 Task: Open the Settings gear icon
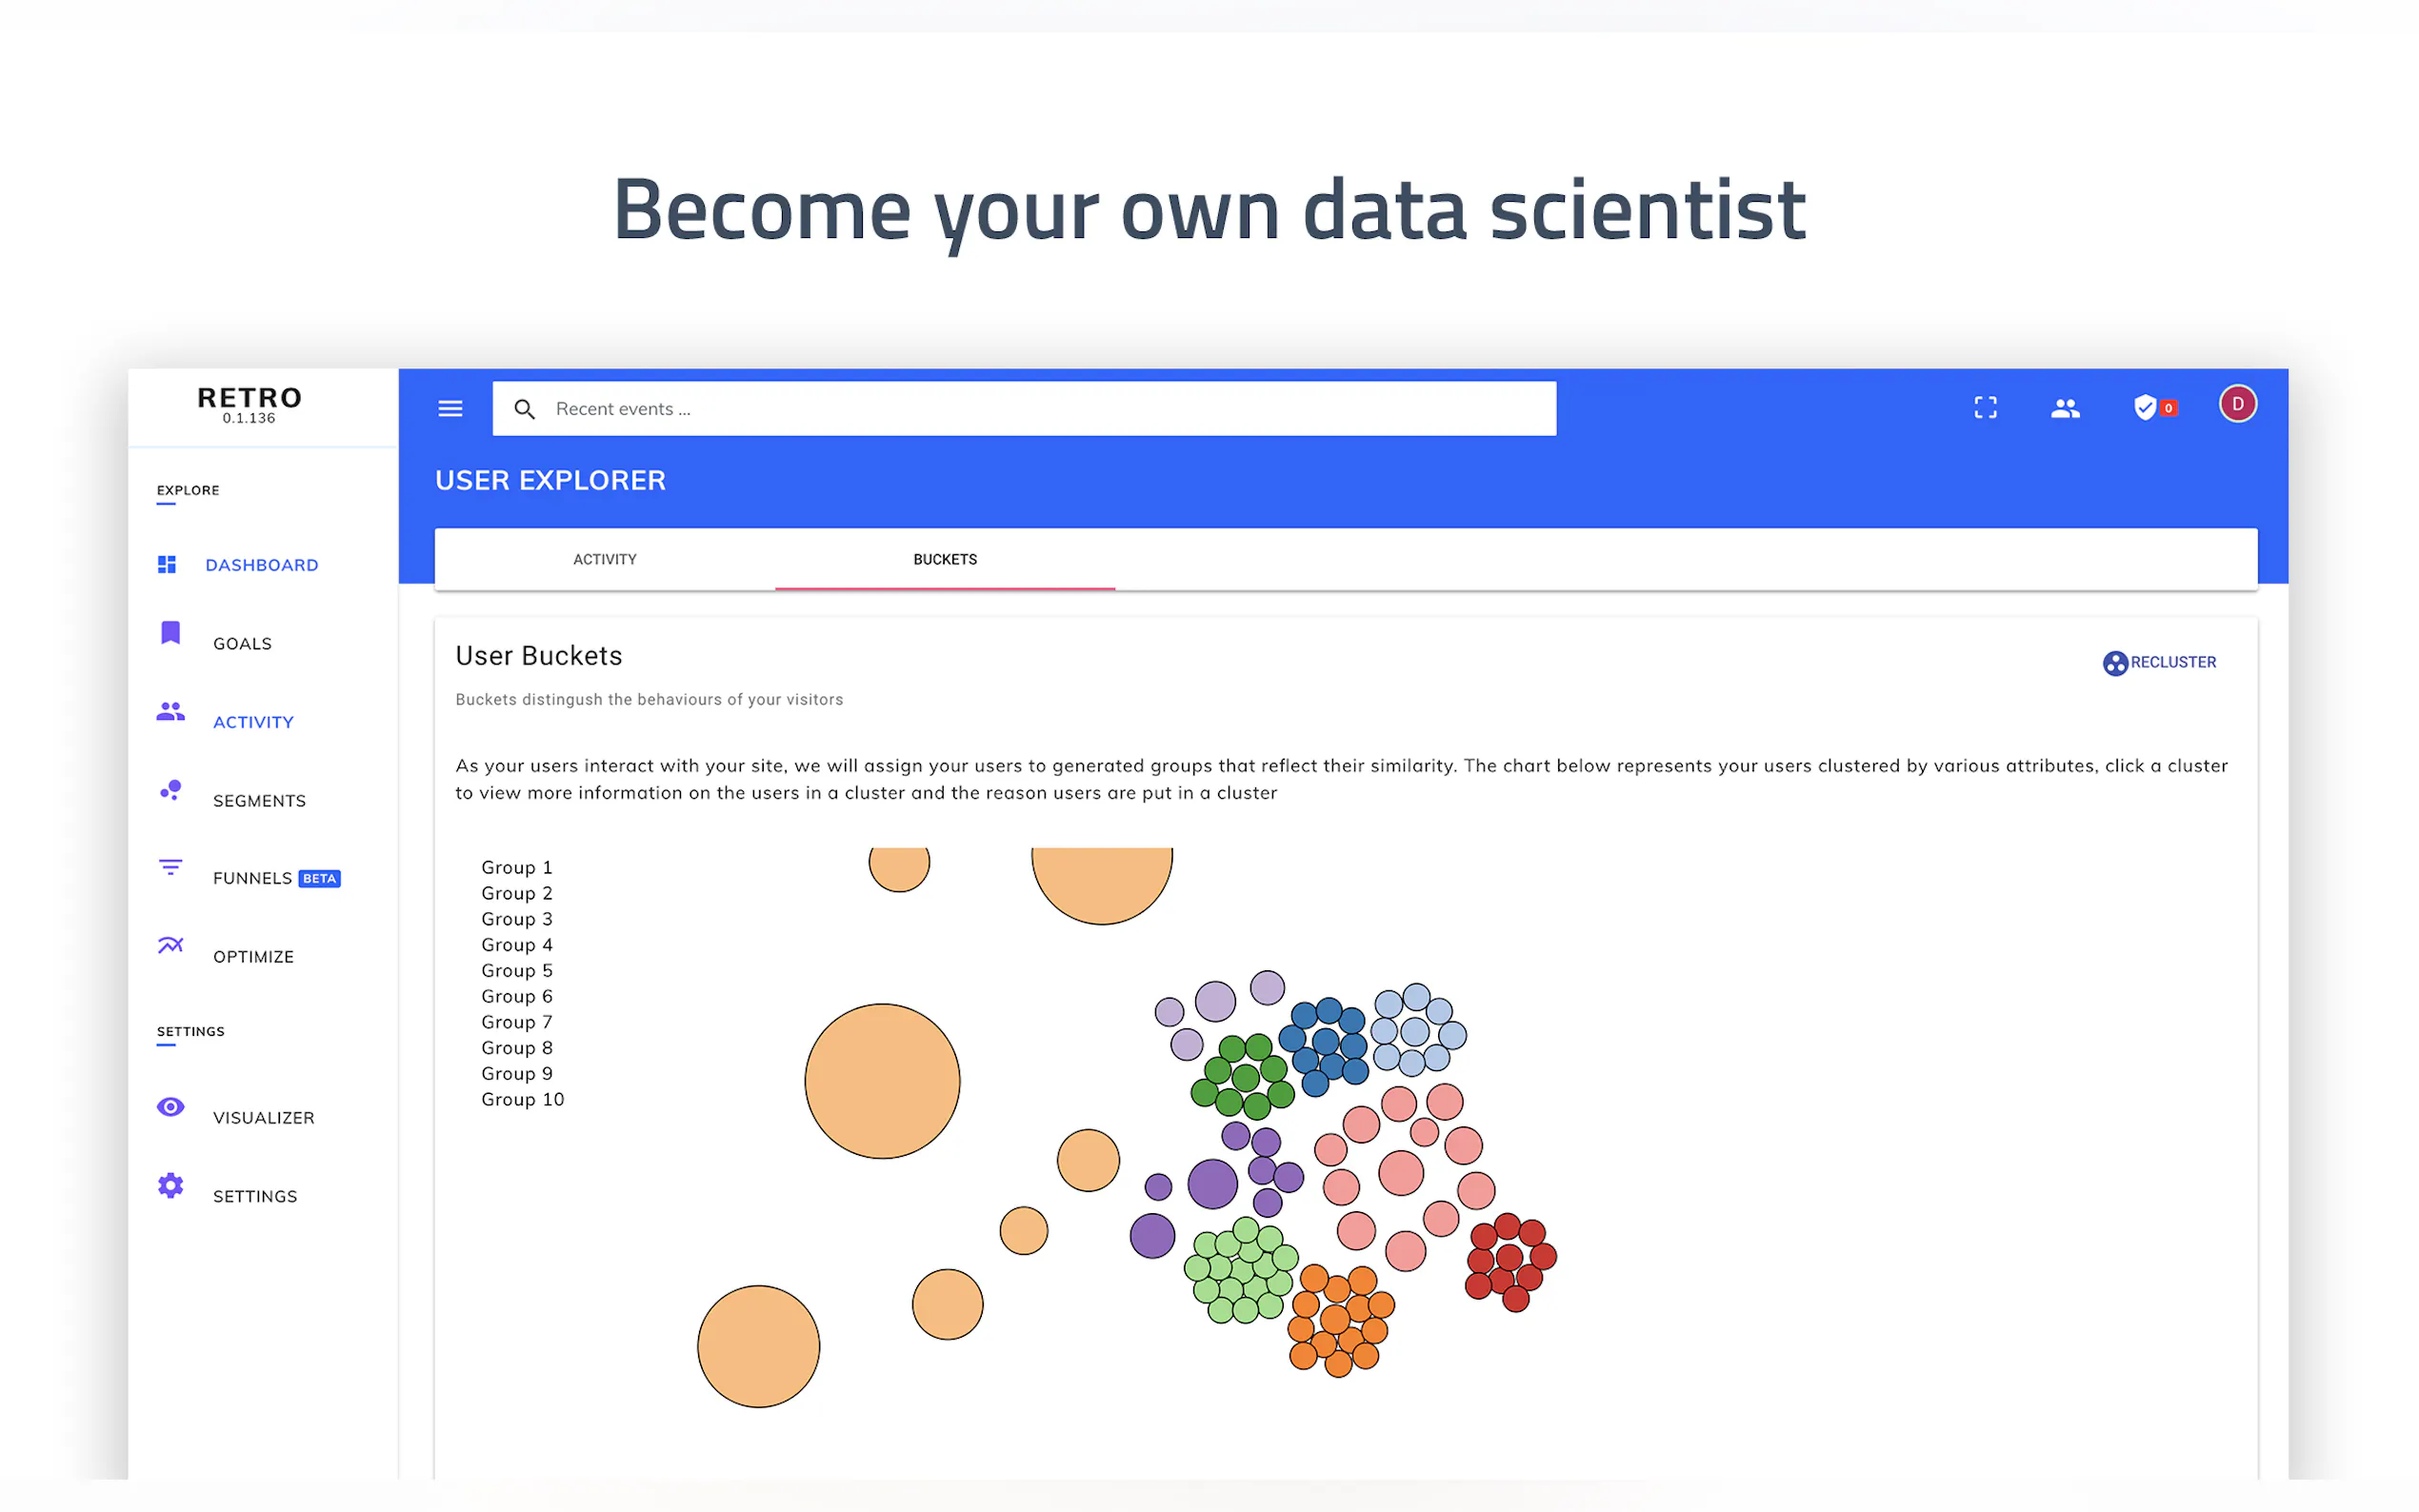171,1185
